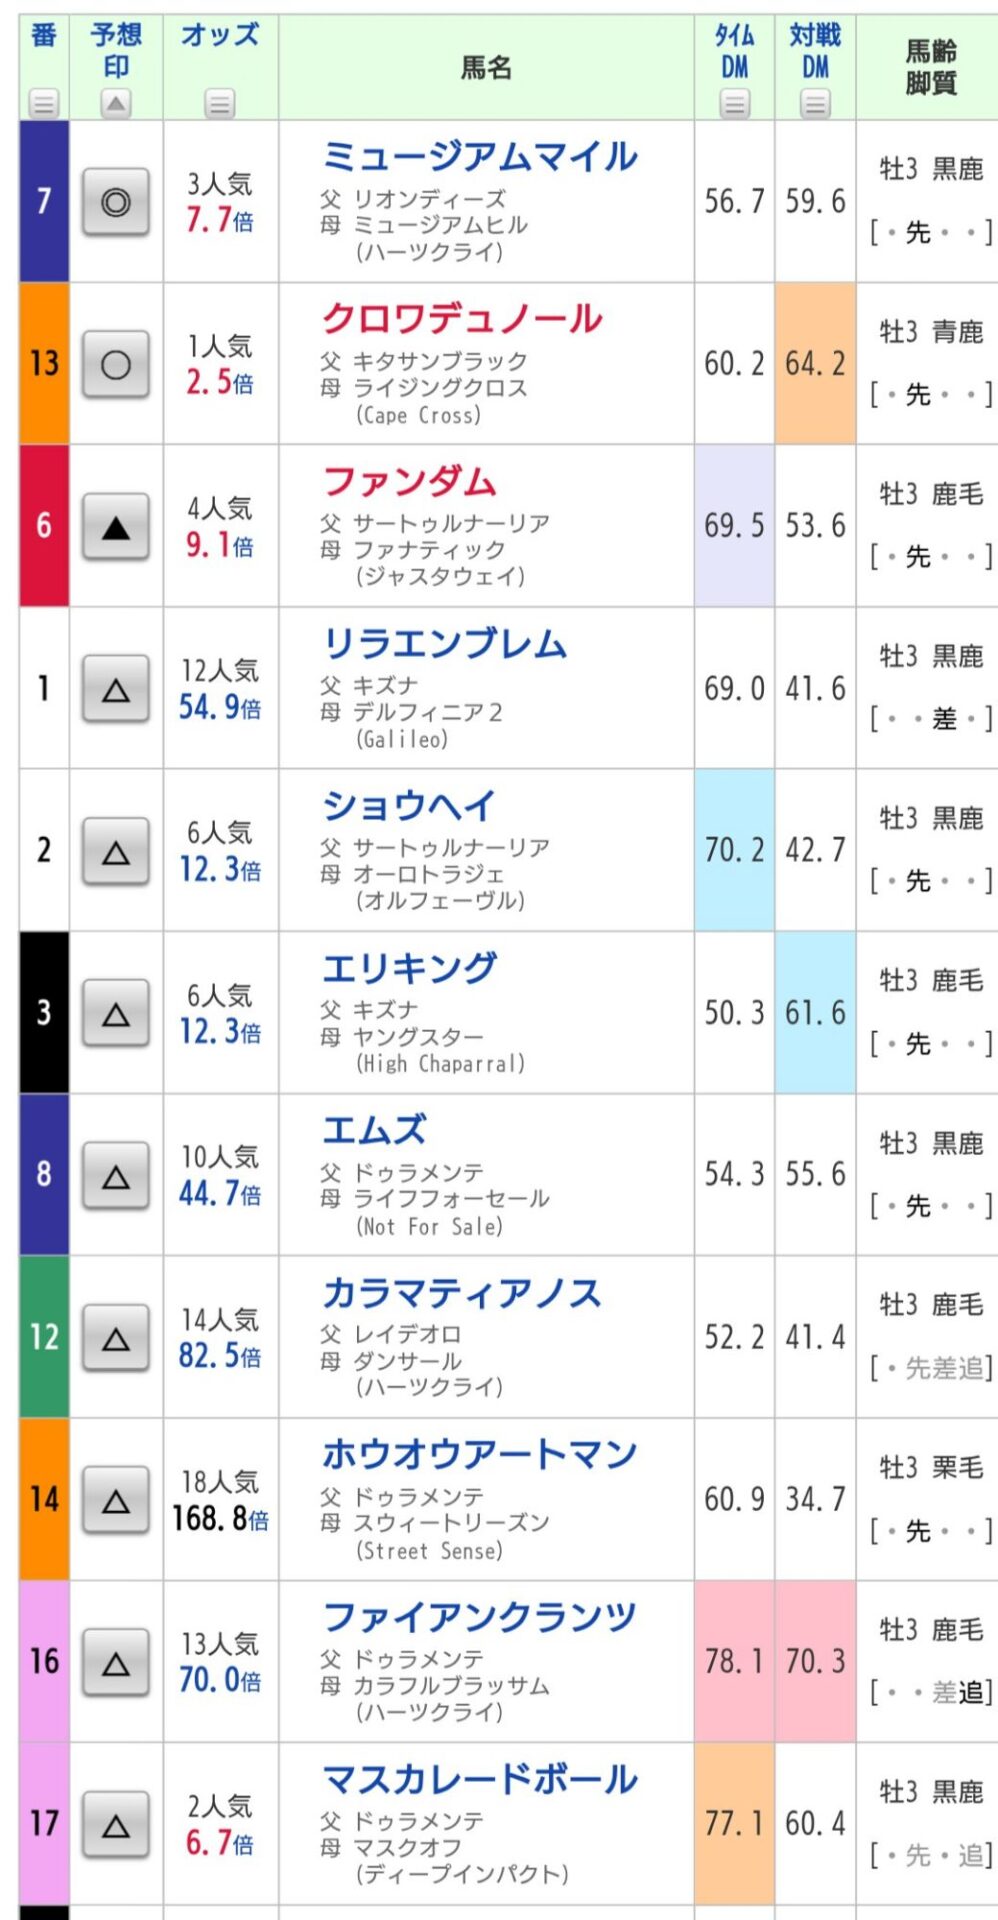Open sort menu under 対戦DM column

click(x=816, y=102)
